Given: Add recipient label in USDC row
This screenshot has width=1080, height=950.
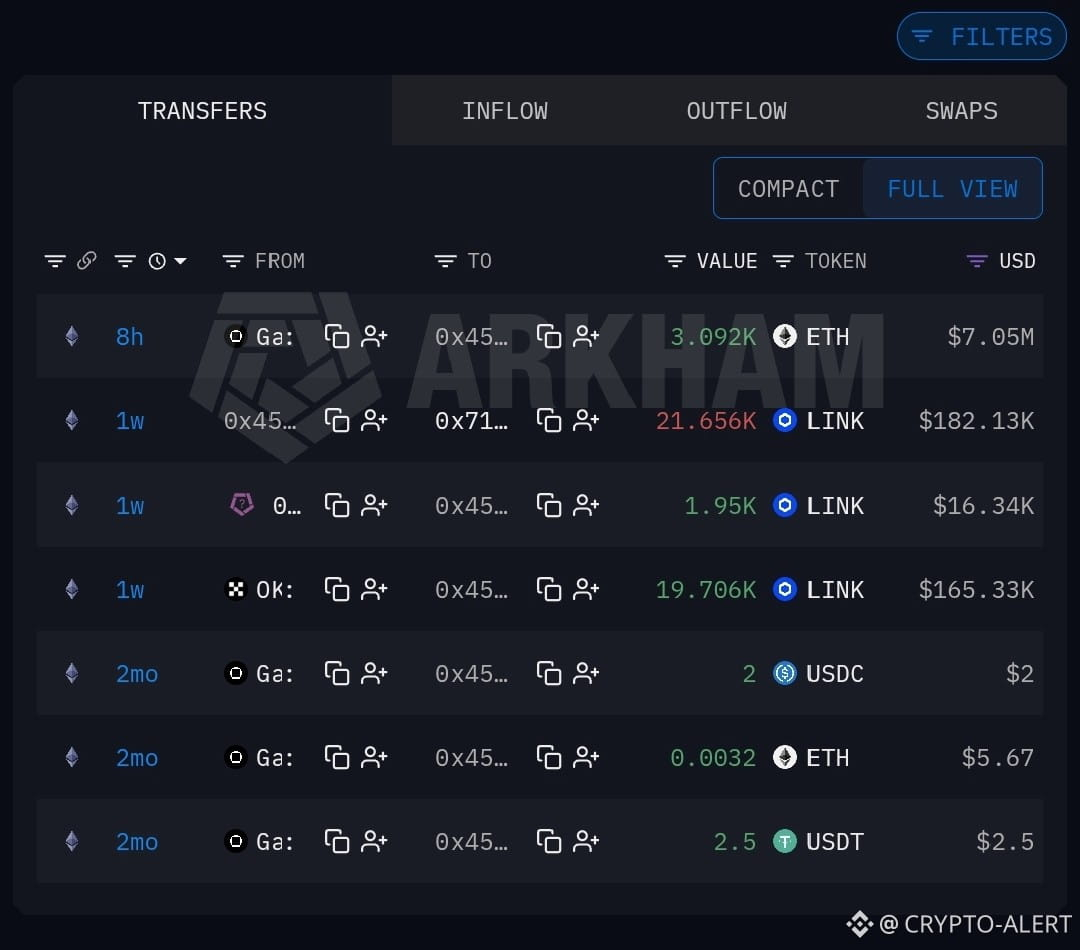Looking at the screenshot, I should pyautogui.click(x=586, y=673).
